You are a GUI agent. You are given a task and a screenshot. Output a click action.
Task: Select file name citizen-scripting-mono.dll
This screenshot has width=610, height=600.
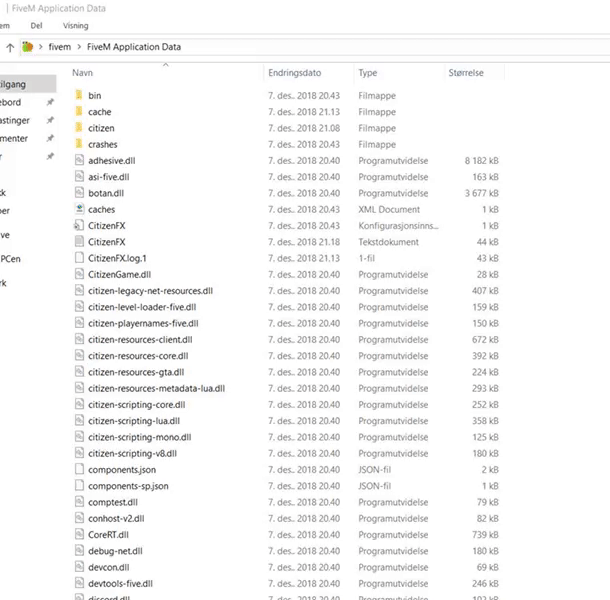(140, 437)
